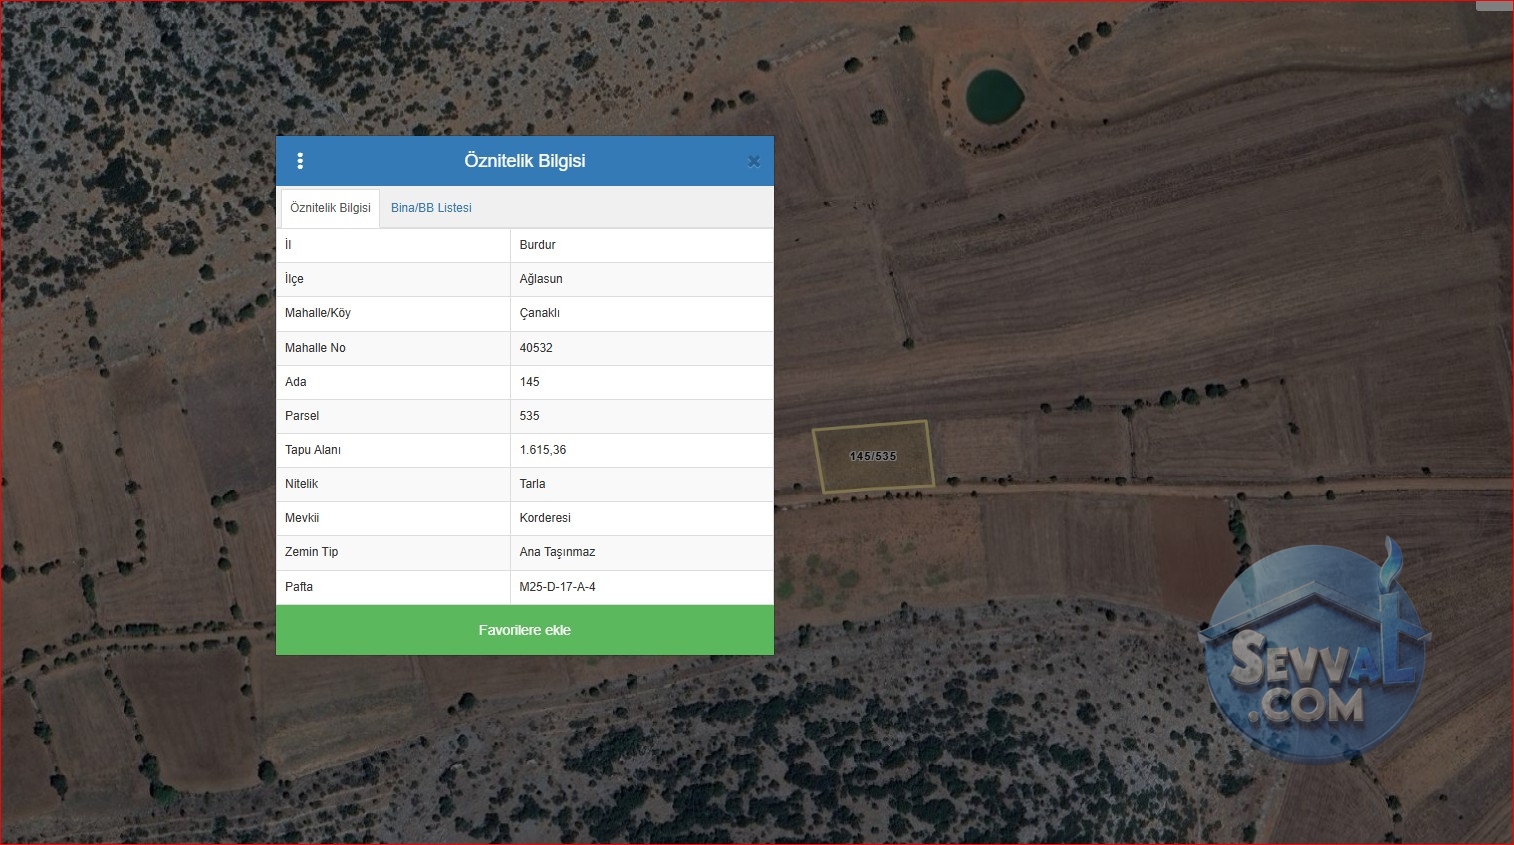Click the Mevkii value Korderesi

click(545, 518)
